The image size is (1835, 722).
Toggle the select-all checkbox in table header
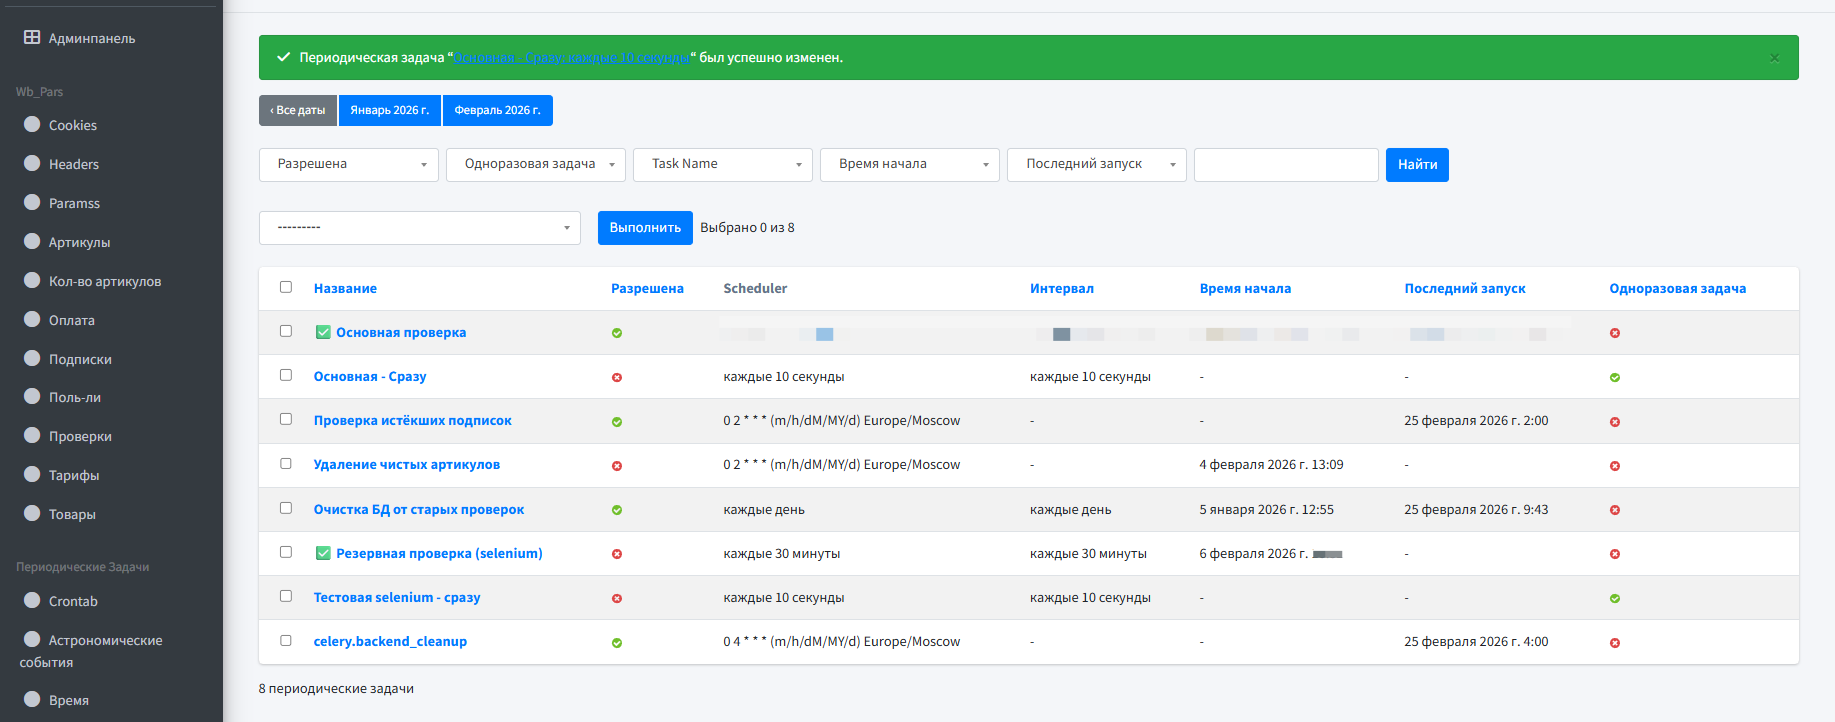[x=286, y=288]
